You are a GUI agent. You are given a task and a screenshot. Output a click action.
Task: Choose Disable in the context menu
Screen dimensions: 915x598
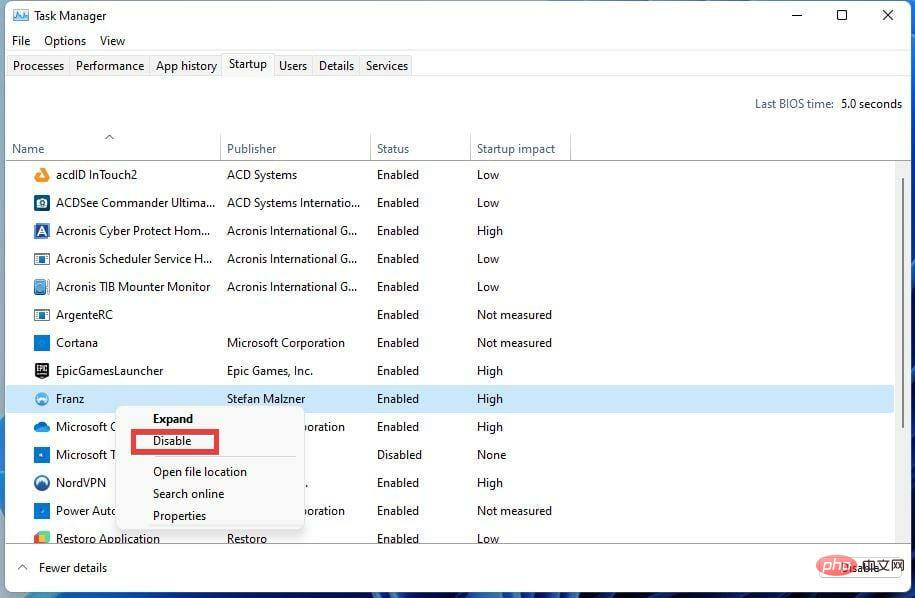[174, 441]
